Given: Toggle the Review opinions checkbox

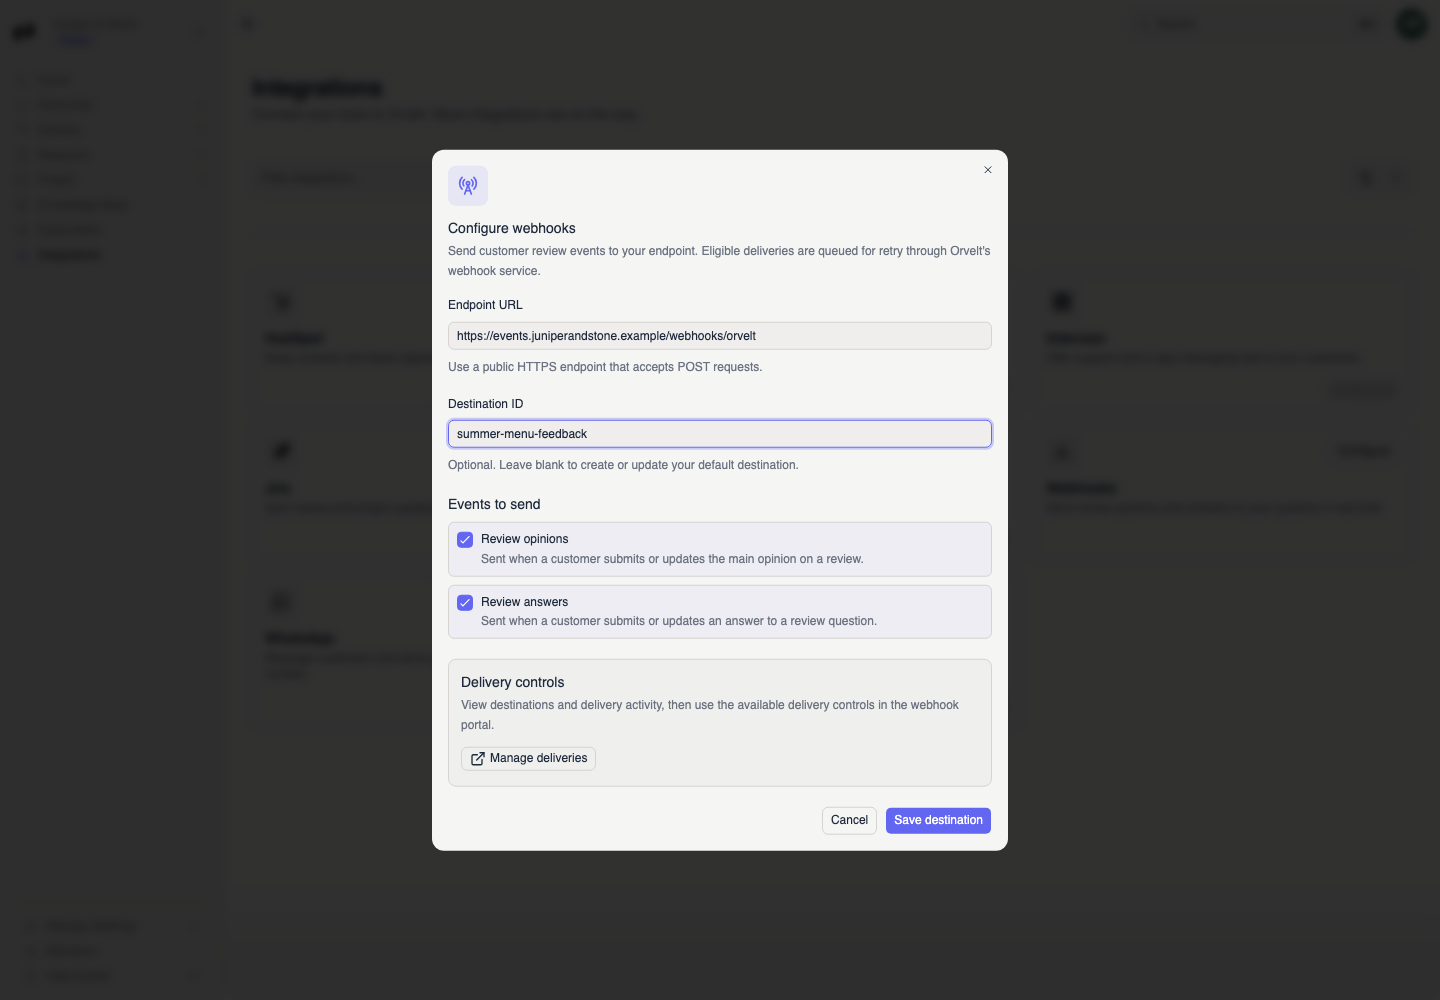Looking at the screenshot, I should coord(465,540).
